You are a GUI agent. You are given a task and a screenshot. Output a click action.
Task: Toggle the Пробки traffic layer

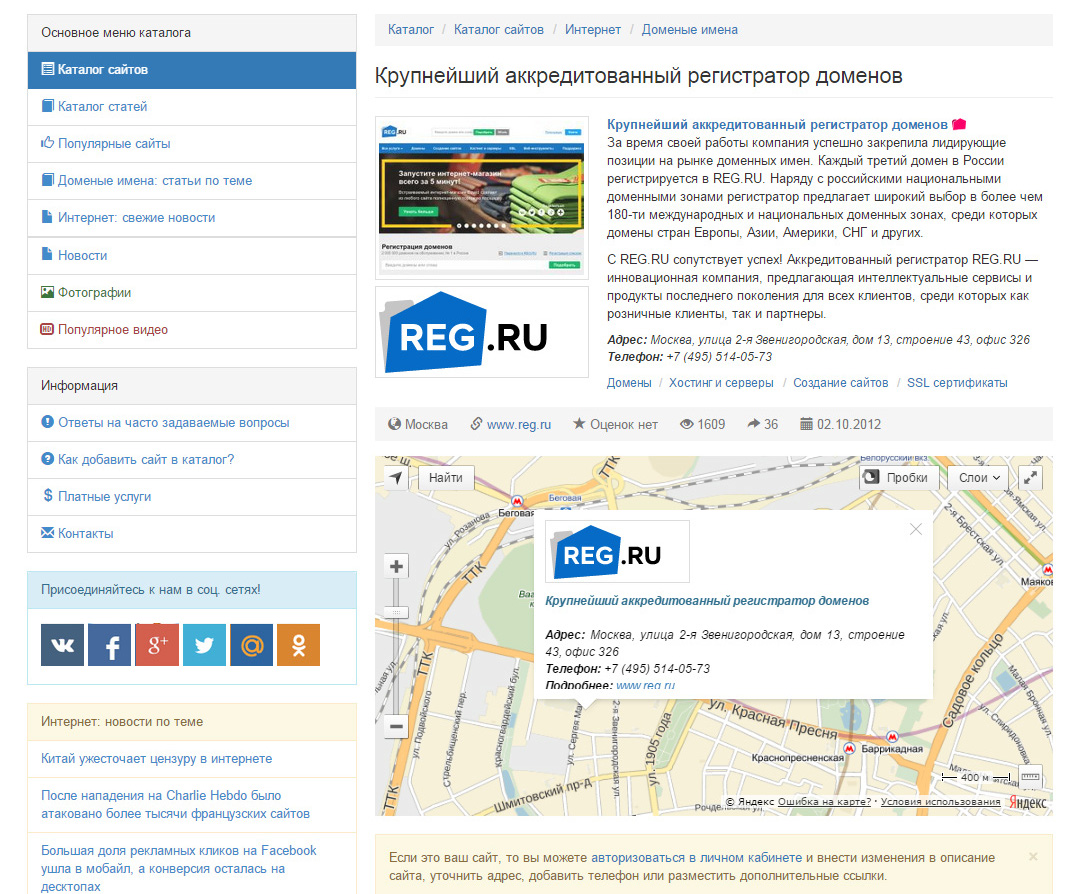pos(899,478)
